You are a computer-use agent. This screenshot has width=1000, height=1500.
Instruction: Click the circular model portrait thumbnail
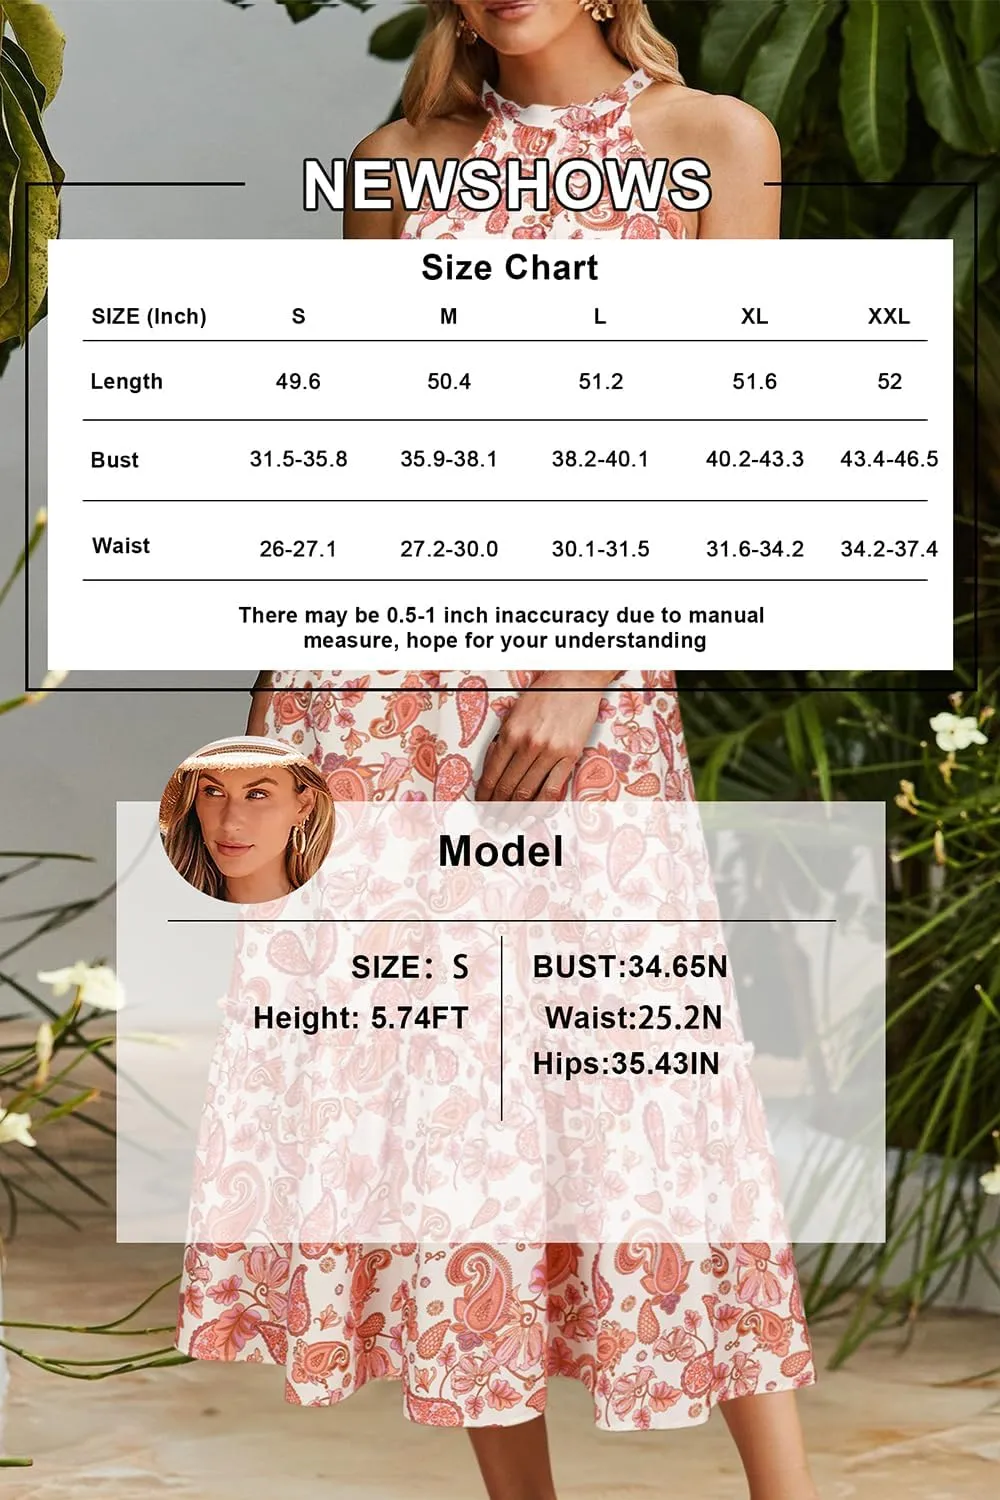247,820
